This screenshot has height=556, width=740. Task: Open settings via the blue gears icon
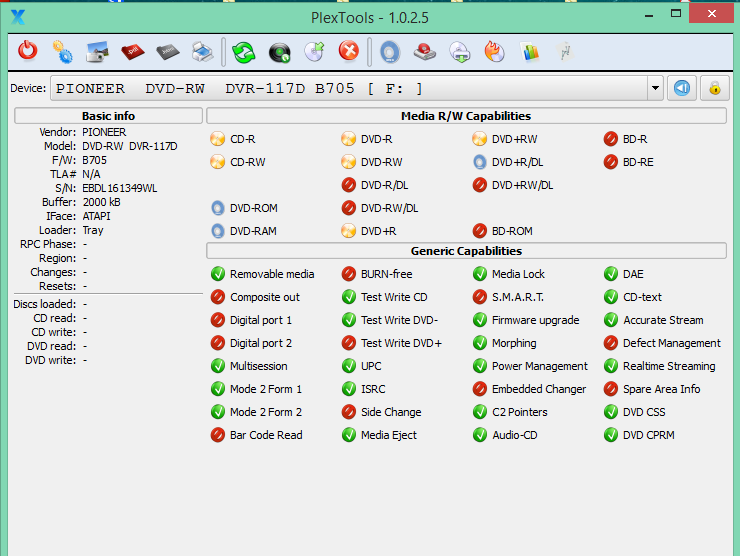tap(62, 52)
